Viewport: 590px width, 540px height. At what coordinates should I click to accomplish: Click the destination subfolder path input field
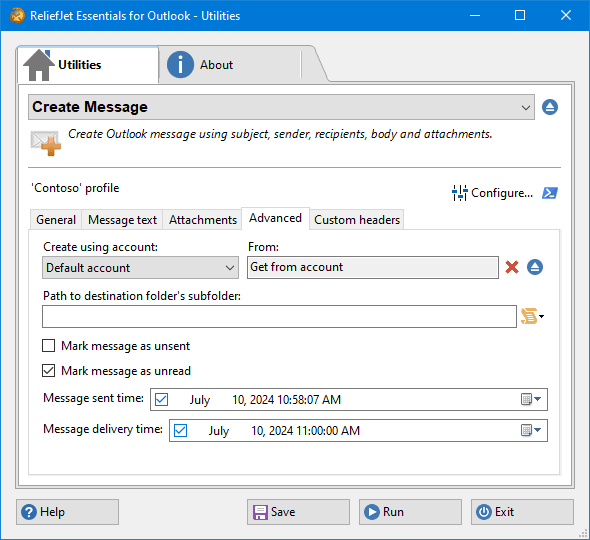pos(279,316)
